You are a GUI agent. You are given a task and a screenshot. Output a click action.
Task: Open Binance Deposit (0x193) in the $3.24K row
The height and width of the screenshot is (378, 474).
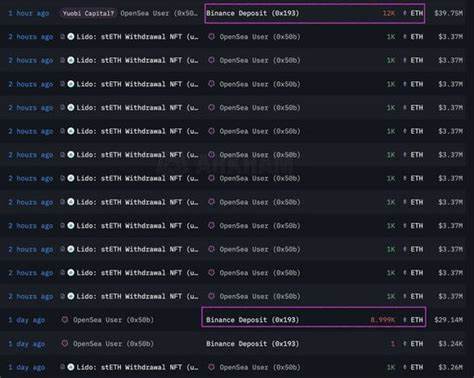tap(253, 344)
